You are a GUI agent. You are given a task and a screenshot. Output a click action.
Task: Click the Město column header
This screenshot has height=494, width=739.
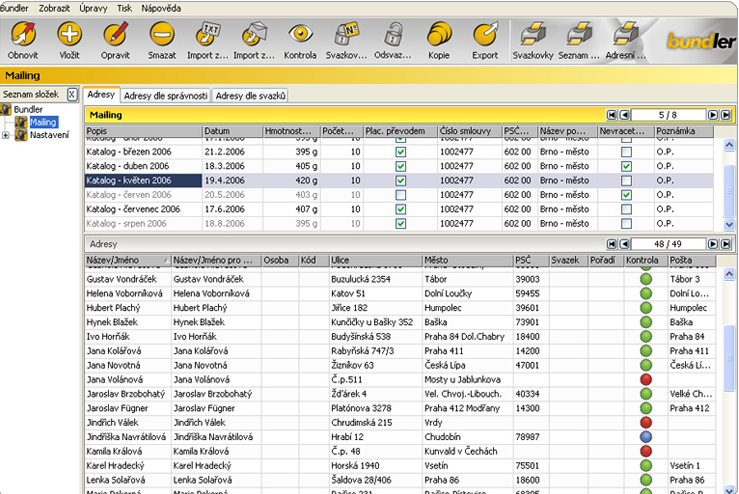(x=467, y=260)
